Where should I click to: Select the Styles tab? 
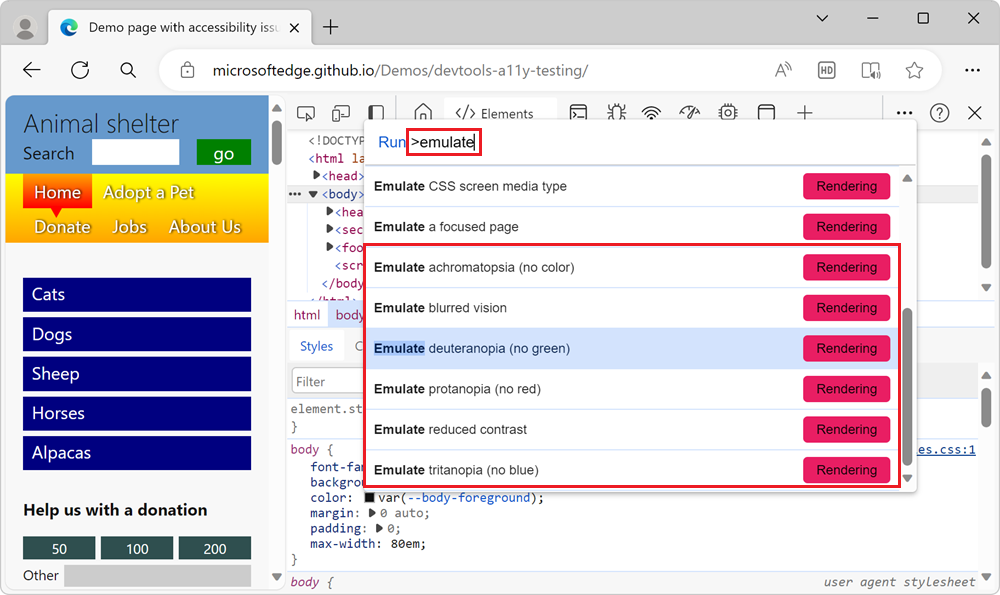[316, 346]
